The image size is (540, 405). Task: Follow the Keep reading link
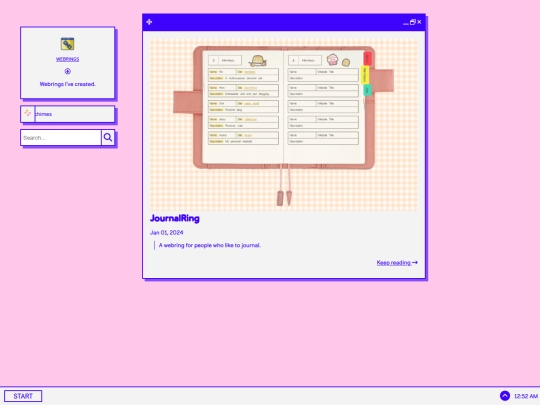tap(397, 263)
